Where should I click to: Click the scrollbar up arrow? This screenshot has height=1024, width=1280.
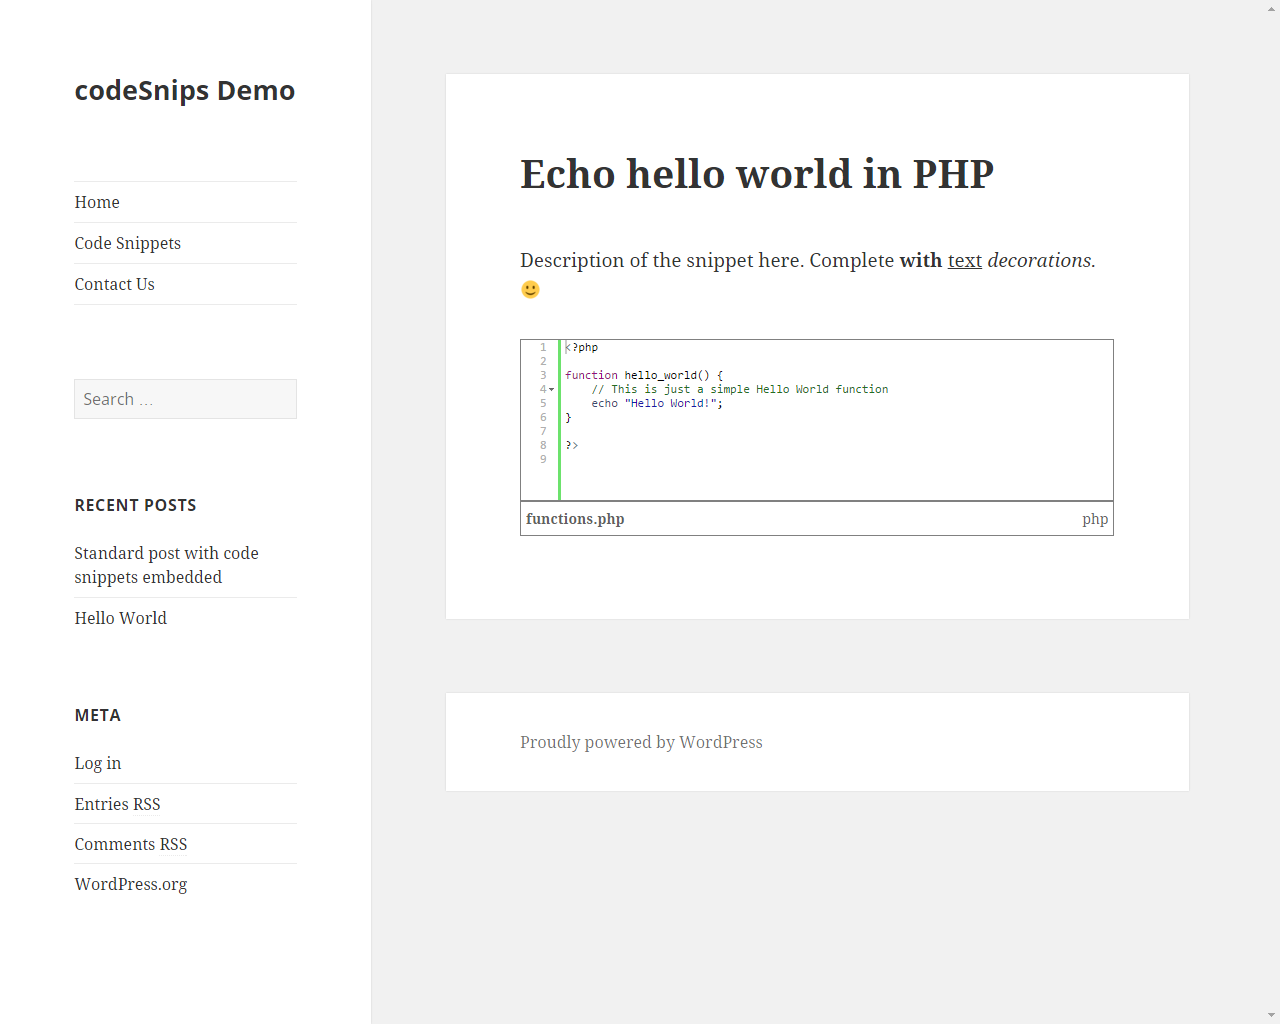pyautogui.click(x=1271, y=8)
